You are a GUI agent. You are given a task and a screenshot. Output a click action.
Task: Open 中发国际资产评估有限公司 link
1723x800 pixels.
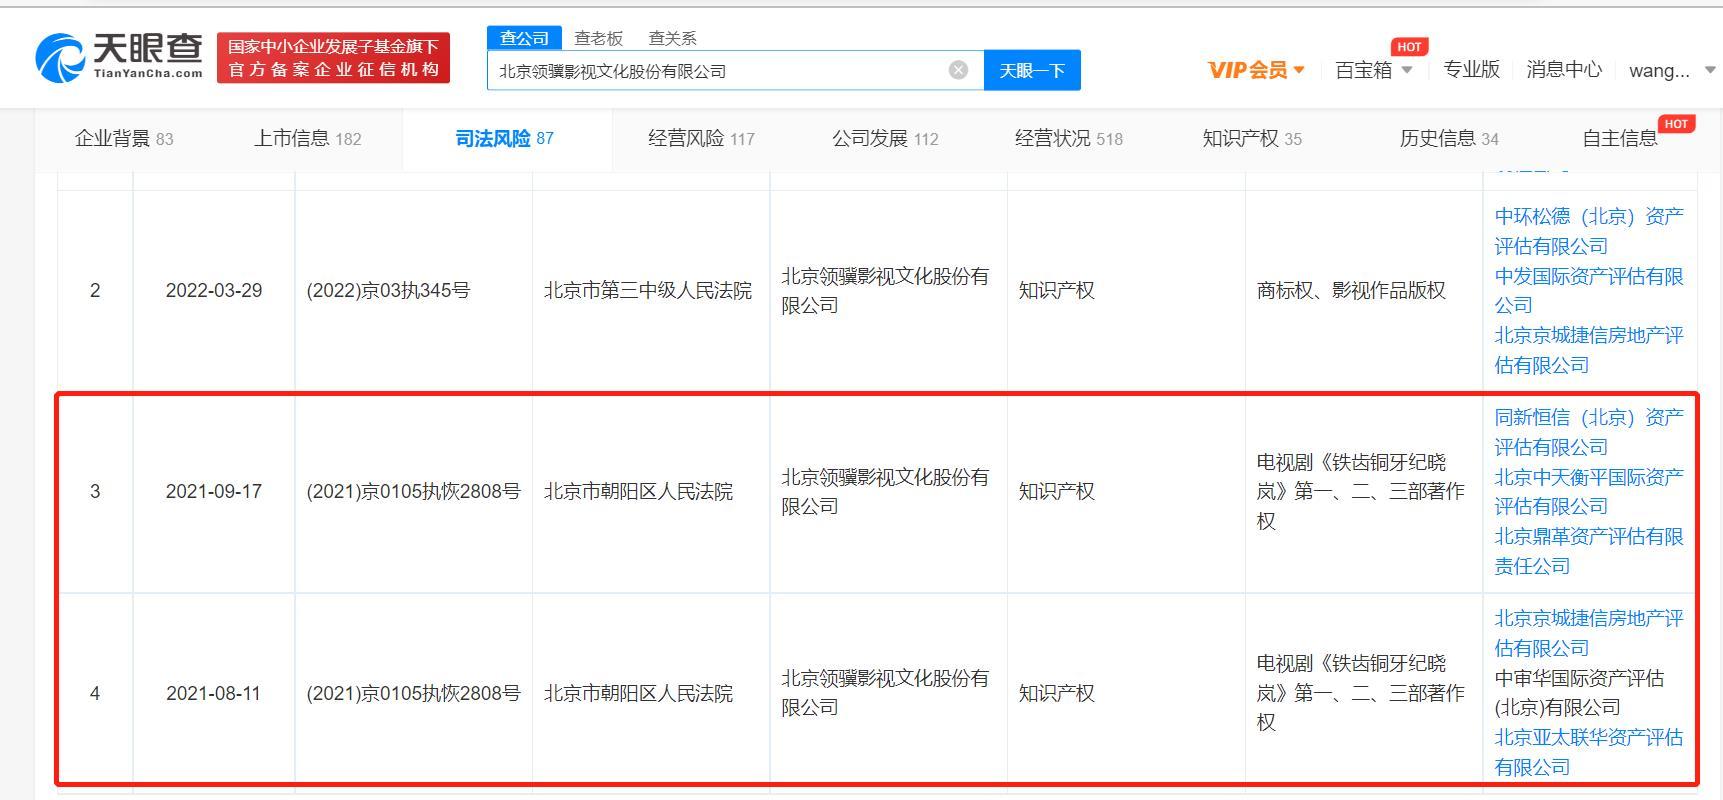point(1589,290)
